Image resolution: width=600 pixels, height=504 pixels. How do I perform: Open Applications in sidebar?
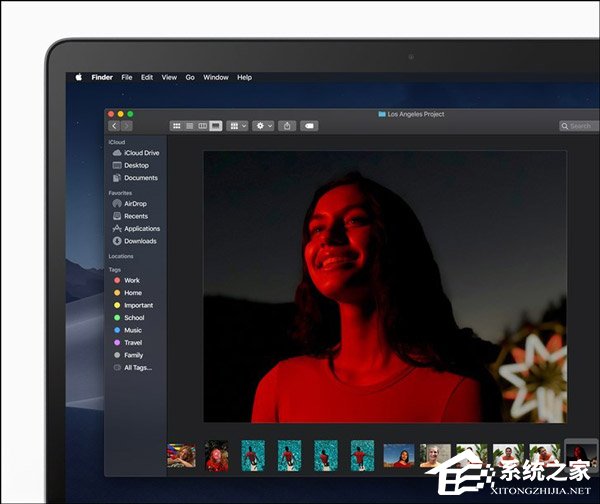(137, 228)
